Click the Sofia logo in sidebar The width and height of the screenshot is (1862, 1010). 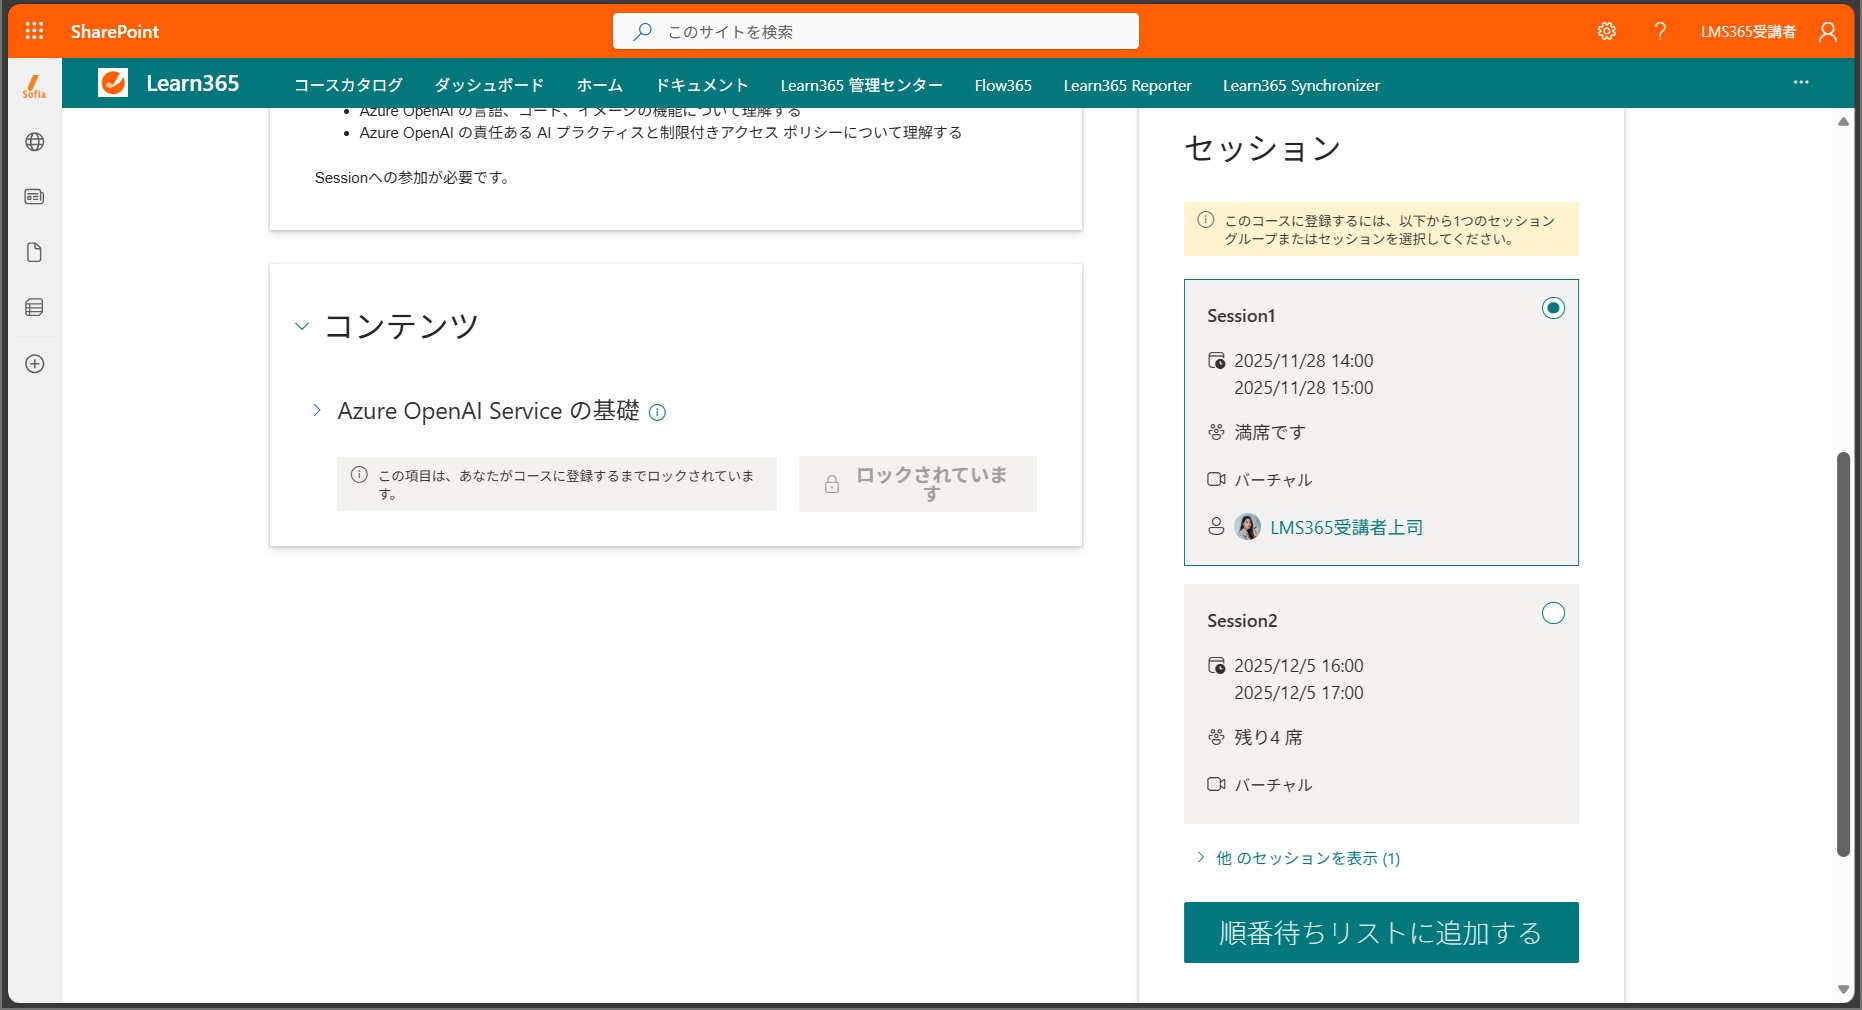(34, 86)
